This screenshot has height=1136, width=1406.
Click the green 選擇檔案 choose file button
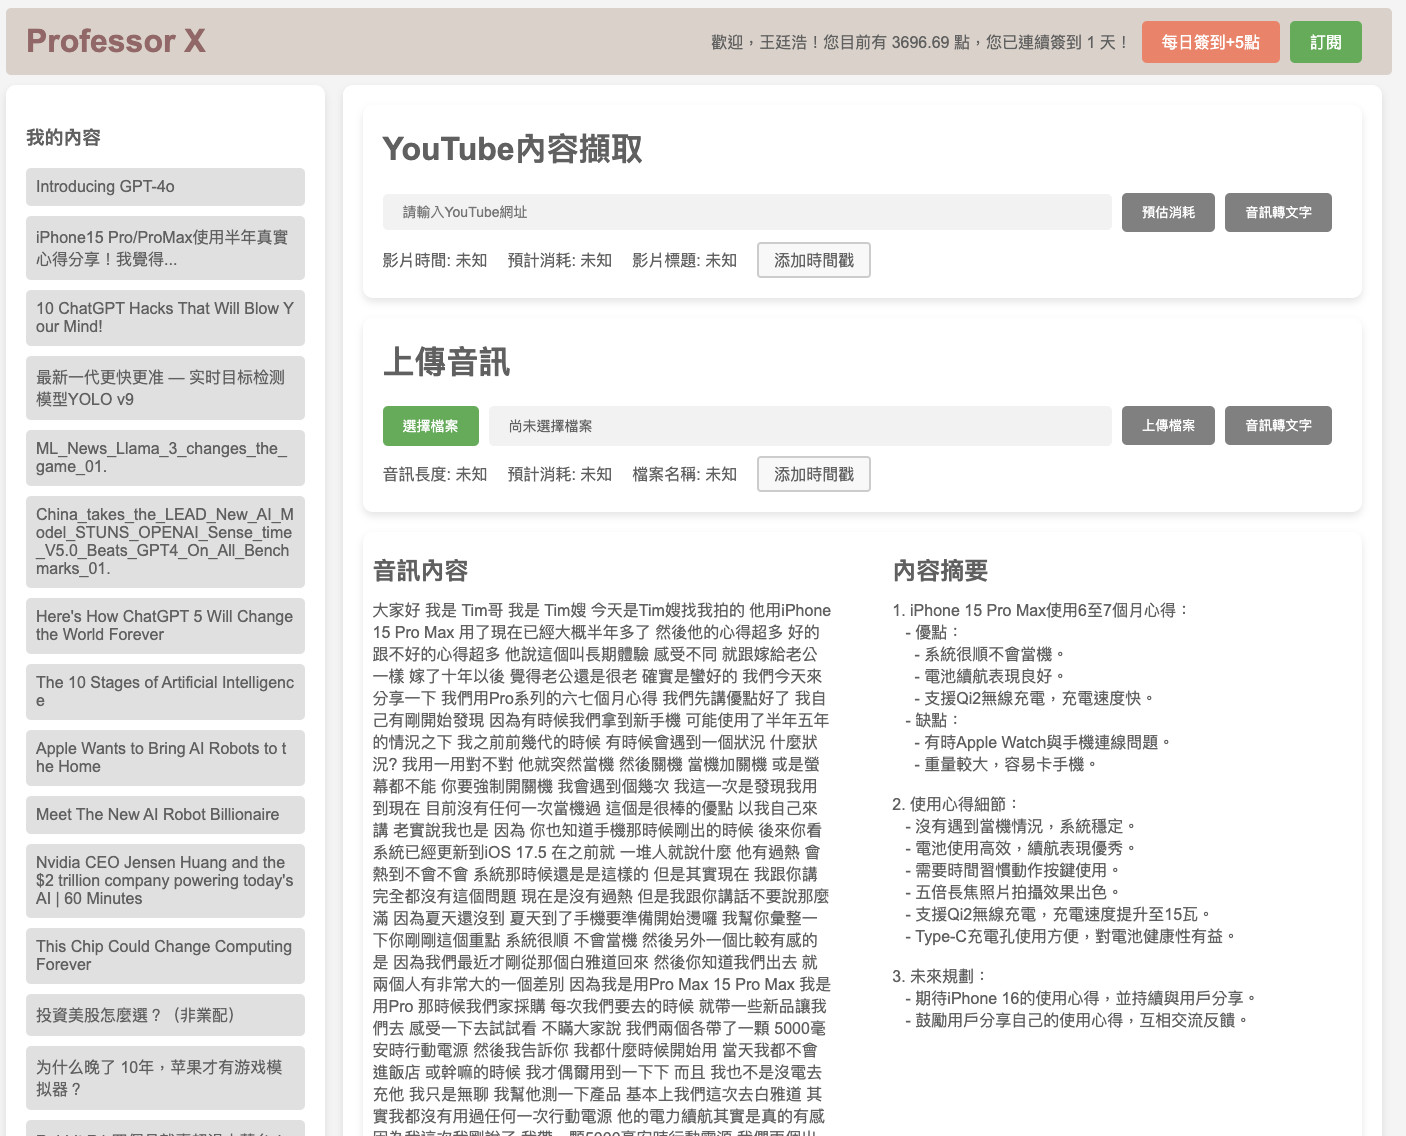pyautogui.click(x=430, y=426)
